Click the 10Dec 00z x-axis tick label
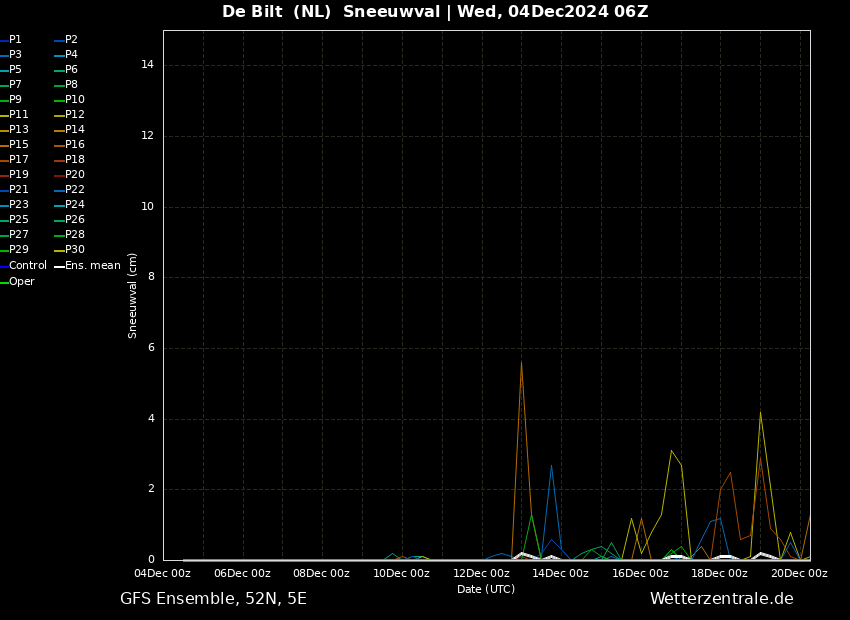The height and width of the screenshot is (620, 850). click(x=402, y=574)
